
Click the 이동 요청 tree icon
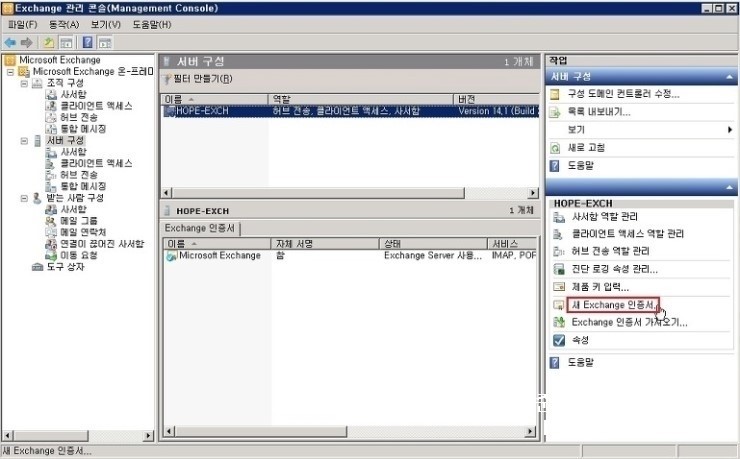51,255
